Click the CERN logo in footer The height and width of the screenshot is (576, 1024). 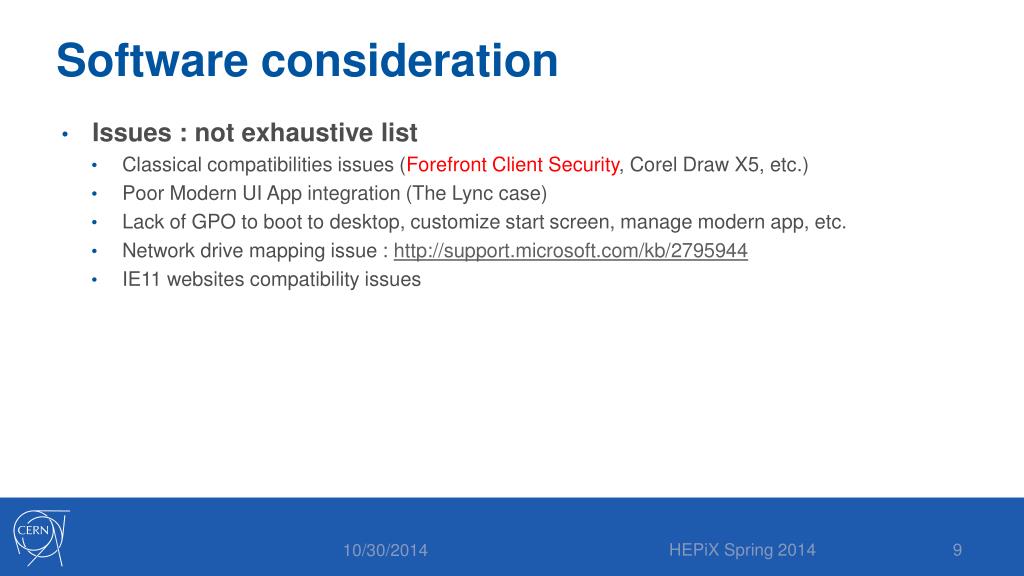pos(41,537)
